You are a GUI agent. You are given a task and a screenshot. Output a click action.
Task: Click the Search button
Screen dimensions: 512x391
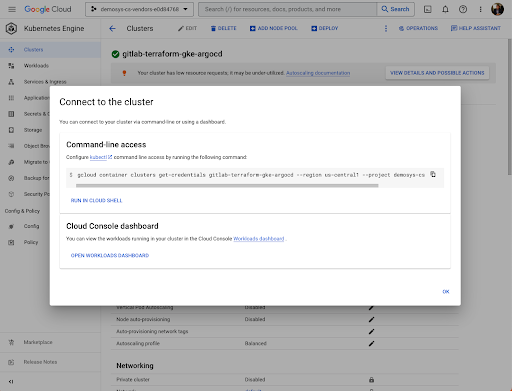pyautogui.click(x=396, y=9)
